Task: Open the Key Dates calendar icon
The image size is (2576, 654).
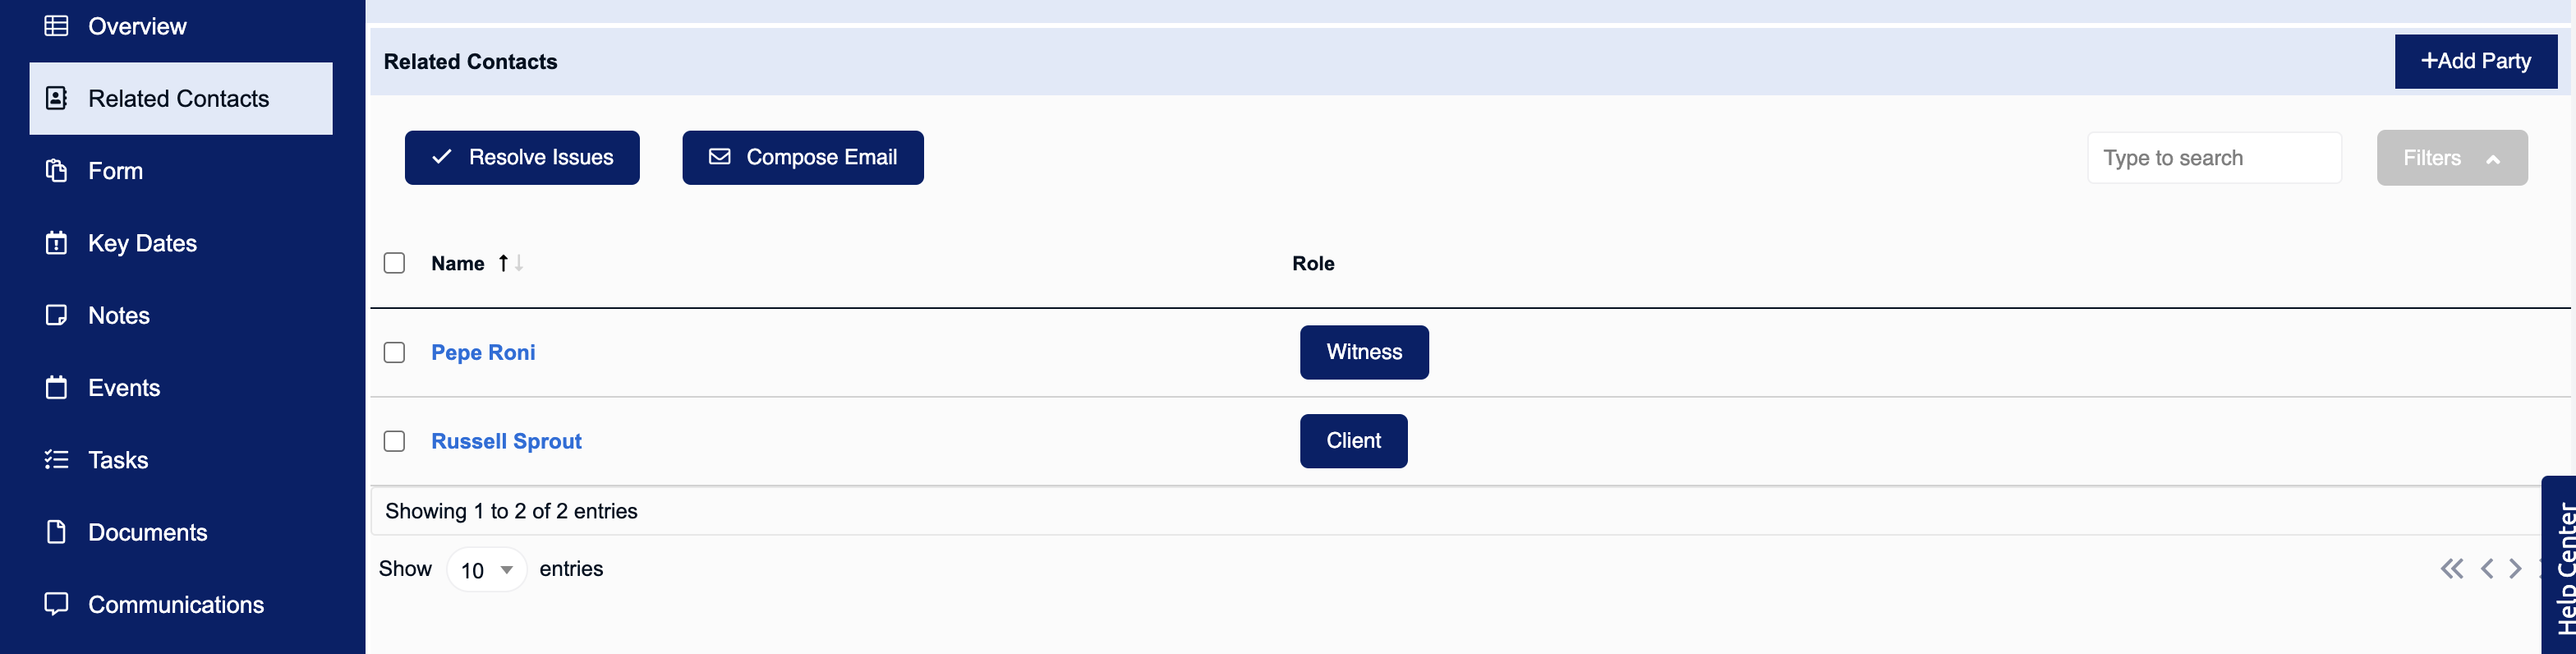Action: tap(56, 243)
